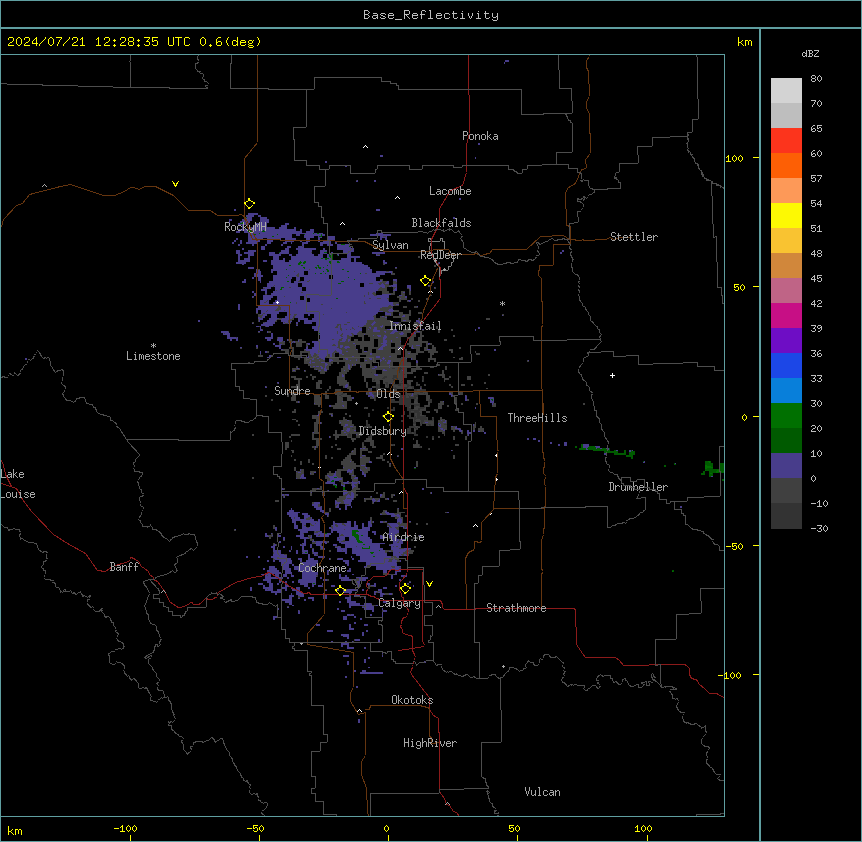Click the 100 km tick on vertical axis
Image resolution: width=862 pixels, height=842 pixels.
point(734,158)
